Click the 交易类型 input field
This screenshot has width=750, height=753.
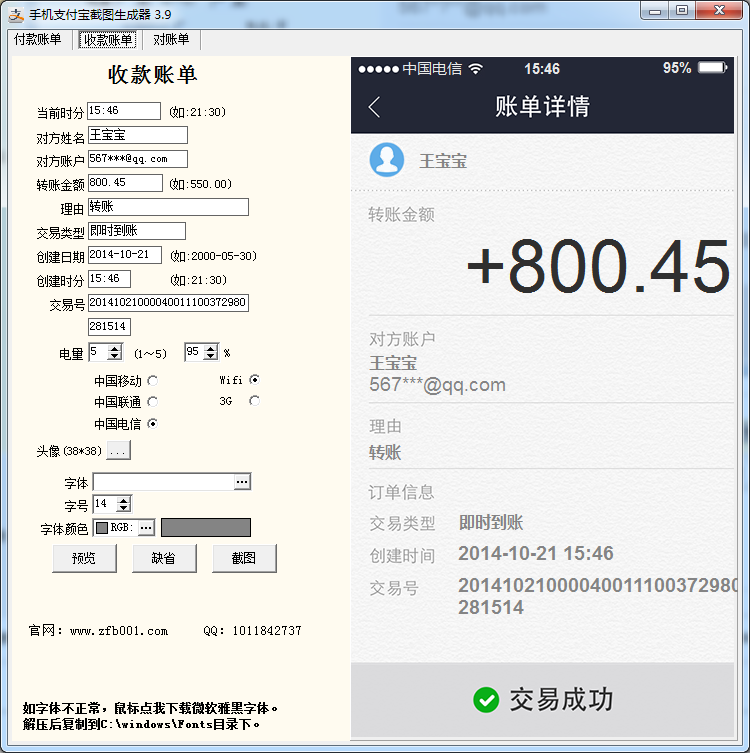pos(136,231)
